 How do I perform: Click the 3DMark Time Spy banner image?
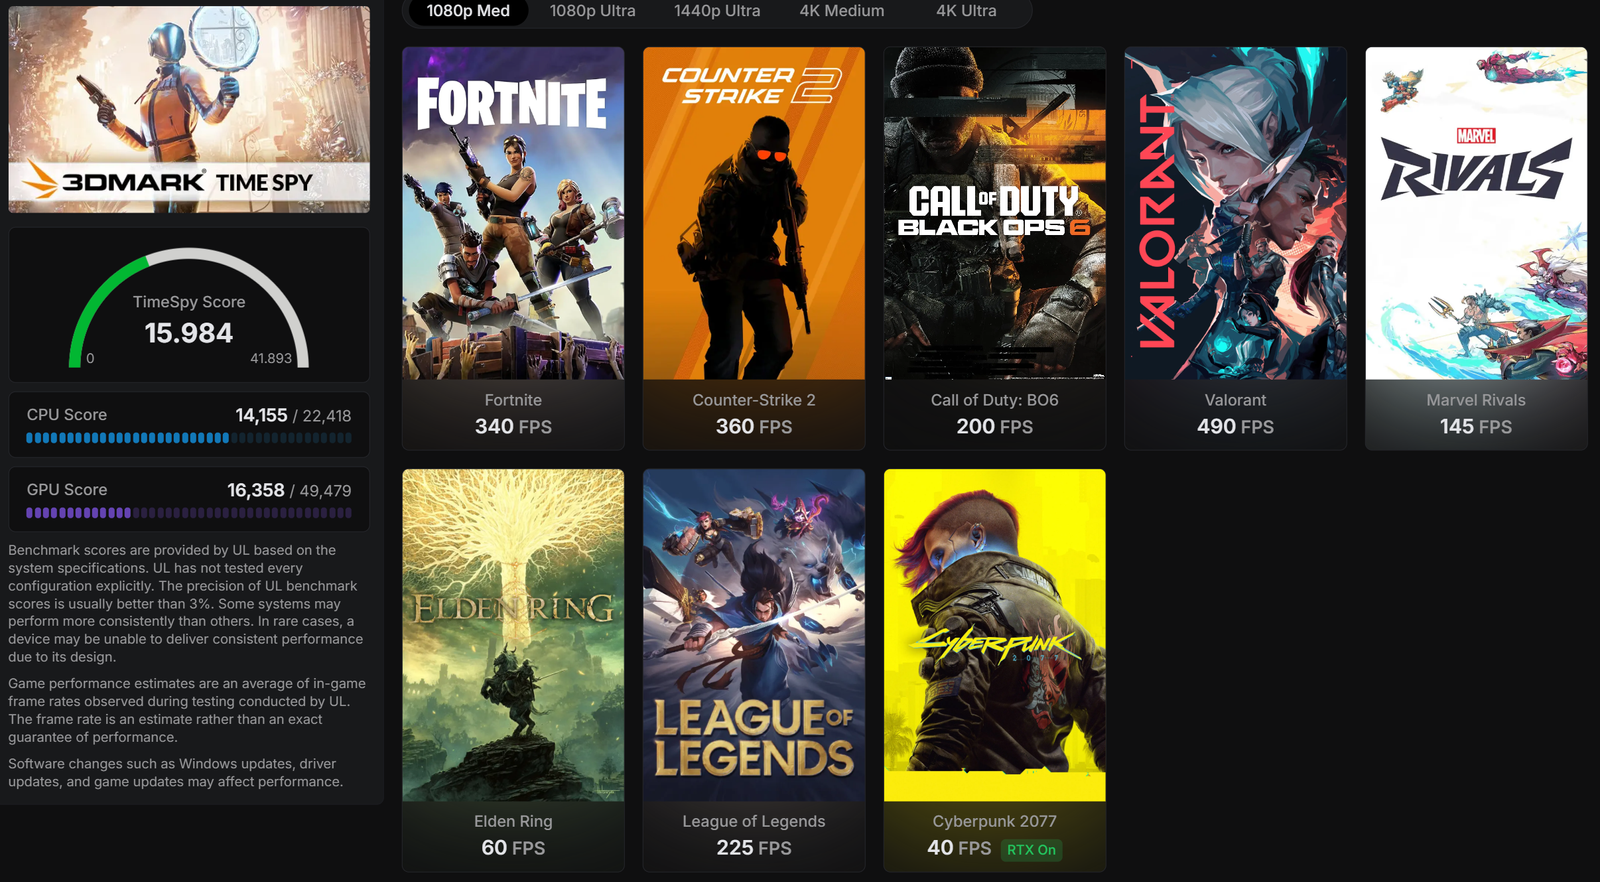click(189, 109)
